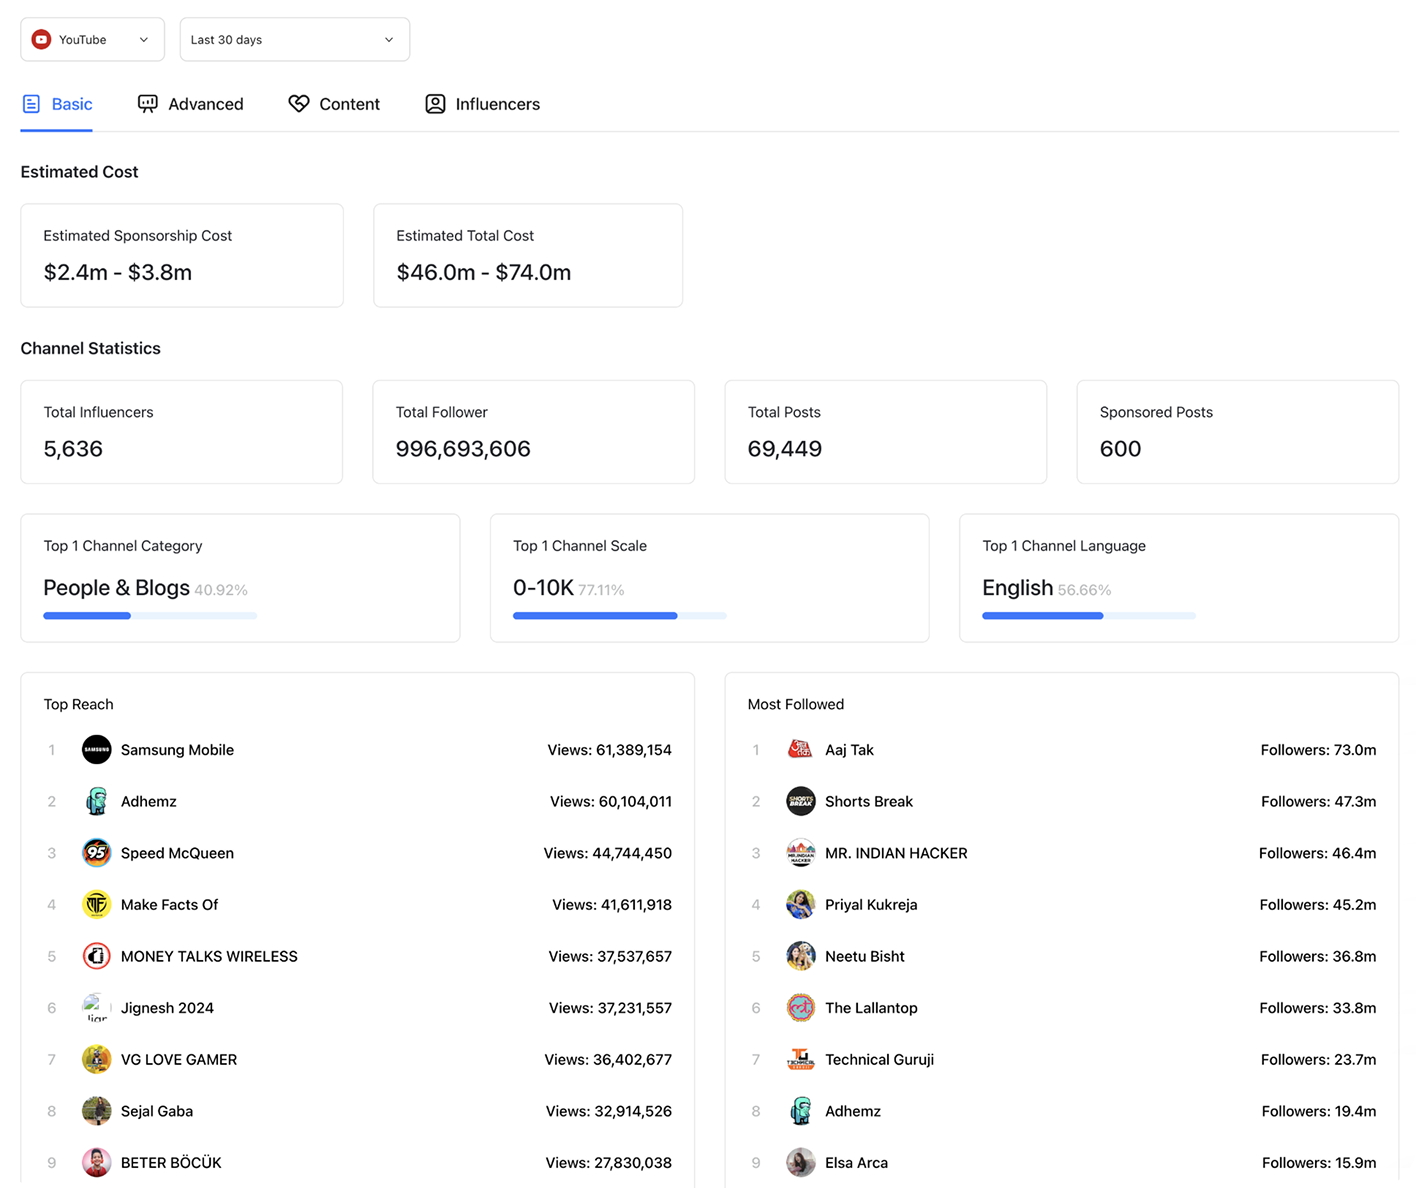Image resolution: width=1416 pixels, height=1188 pixels.
Task: Click The Lallantop channel name
Action: coord(871,1008)
